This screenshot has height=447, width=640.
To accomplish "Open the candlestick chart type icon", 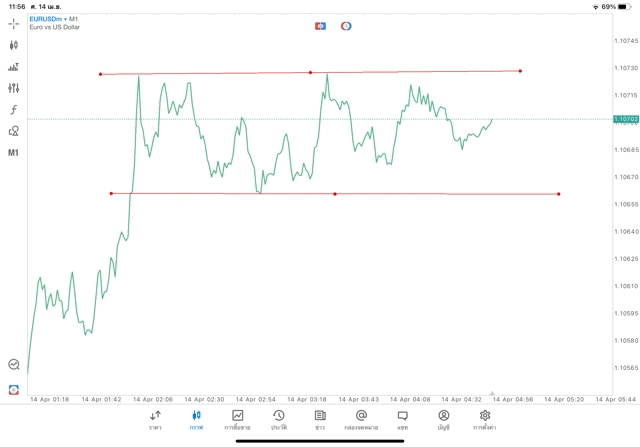I will click(13, 45).
